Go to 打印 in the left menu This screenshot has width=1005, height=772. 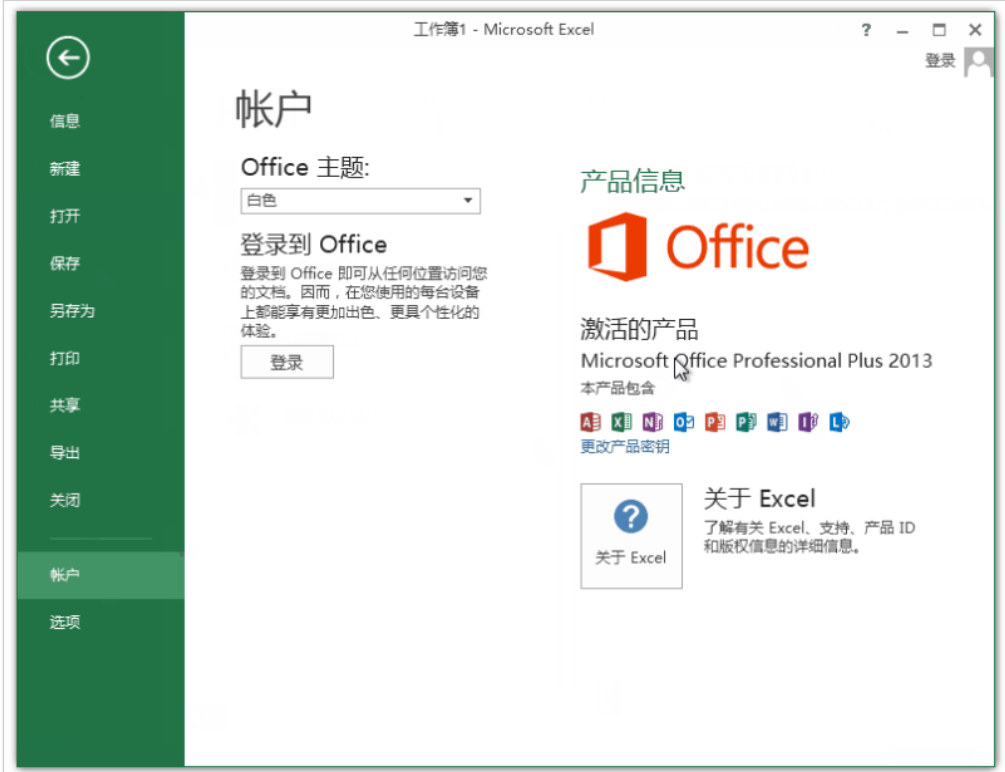[x=65, y=359]
